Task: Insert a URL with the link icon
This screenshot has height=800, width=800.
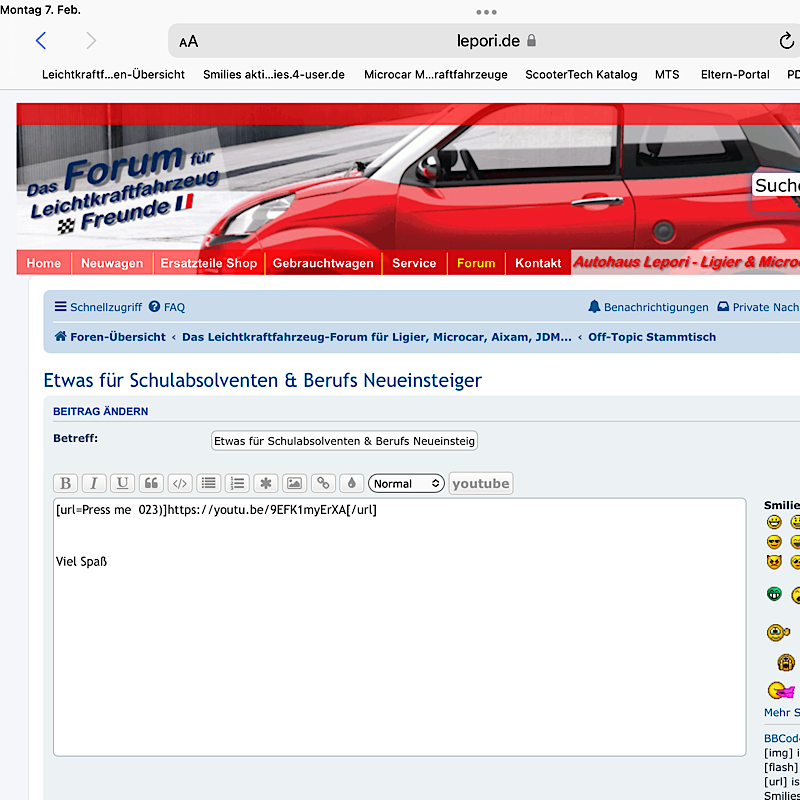Action: pos(323,483)
